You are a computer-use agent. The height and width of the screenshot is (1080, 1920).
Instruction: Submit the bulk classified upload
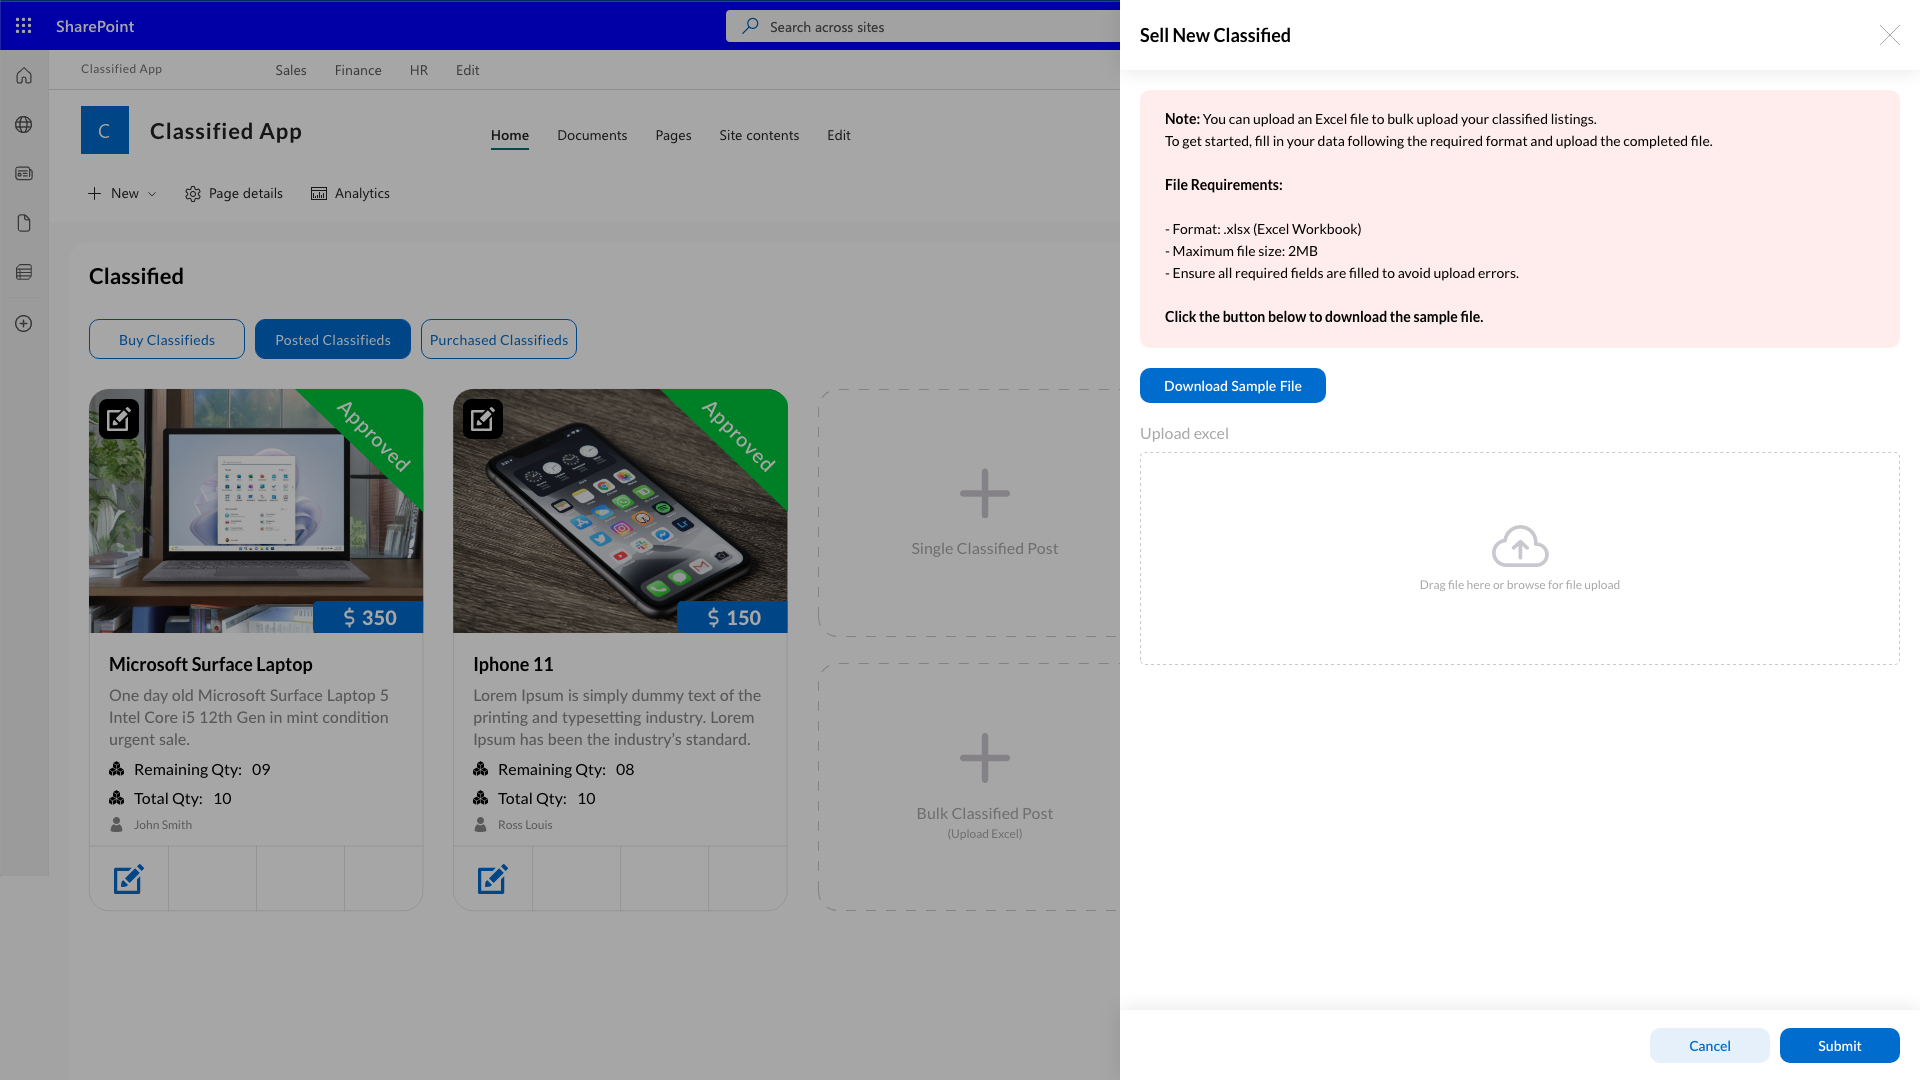(x=1840, y=1045)
